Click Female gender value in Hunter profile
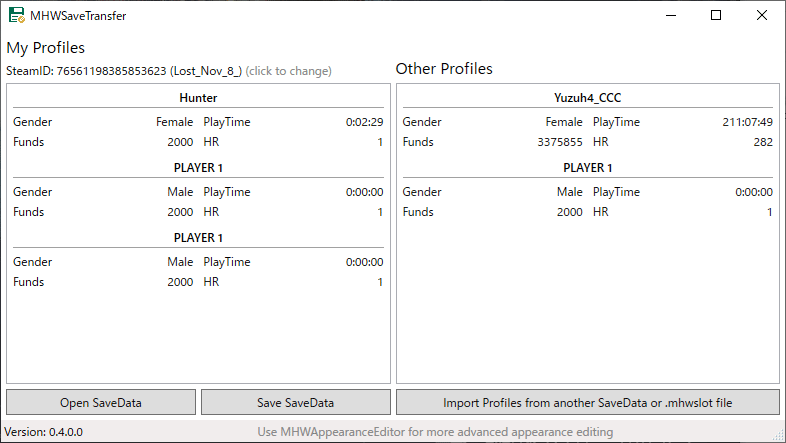The image size is (786, 443). click(x=174, y=122)
